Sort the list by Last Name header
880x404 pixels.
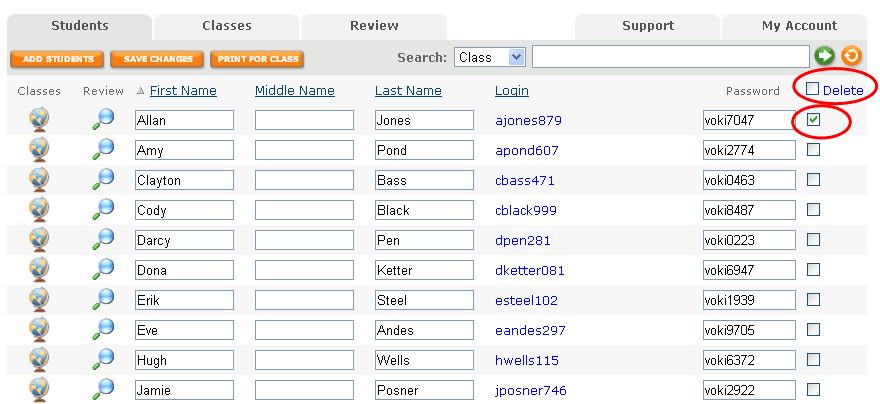coord(408,91)
